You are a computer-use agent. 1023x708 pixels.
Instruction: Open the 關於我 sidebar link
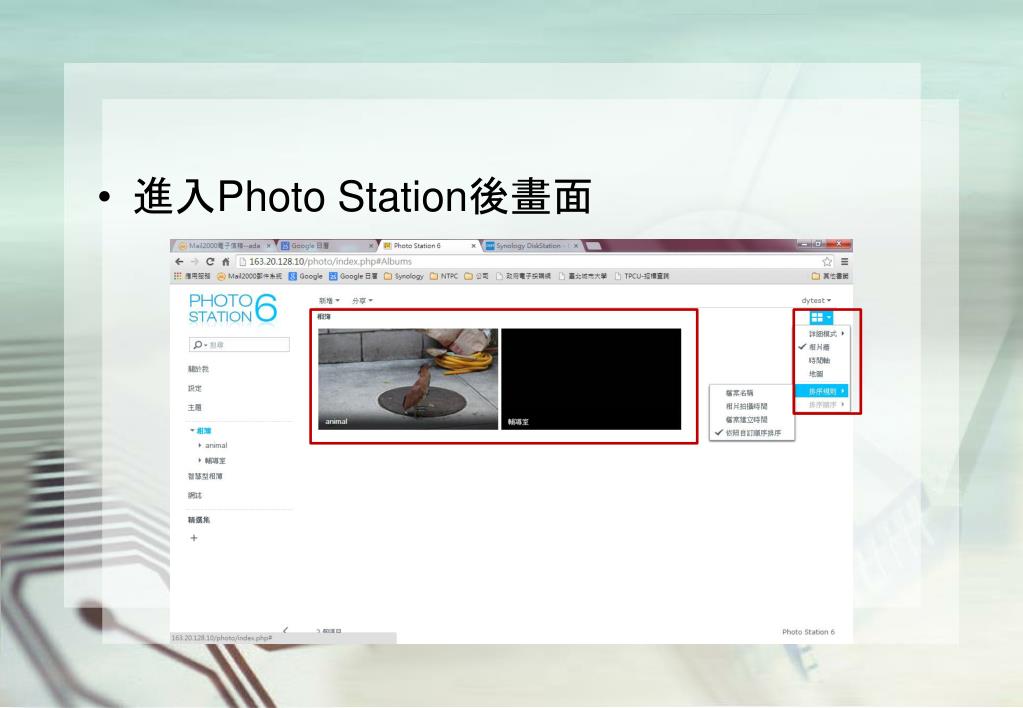(198, 369)
